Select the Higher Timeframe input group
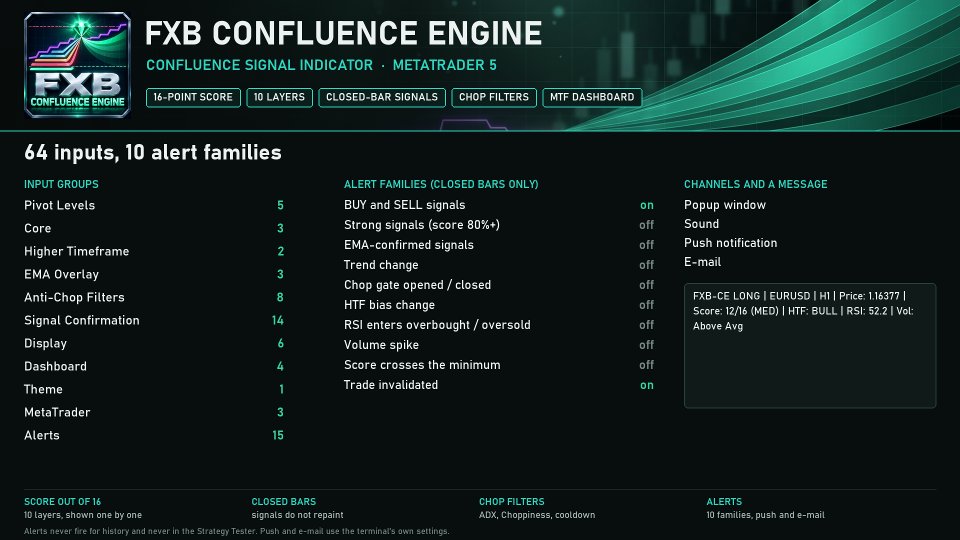The width and height of the screenshot is (960, 540). click(154, 251)
